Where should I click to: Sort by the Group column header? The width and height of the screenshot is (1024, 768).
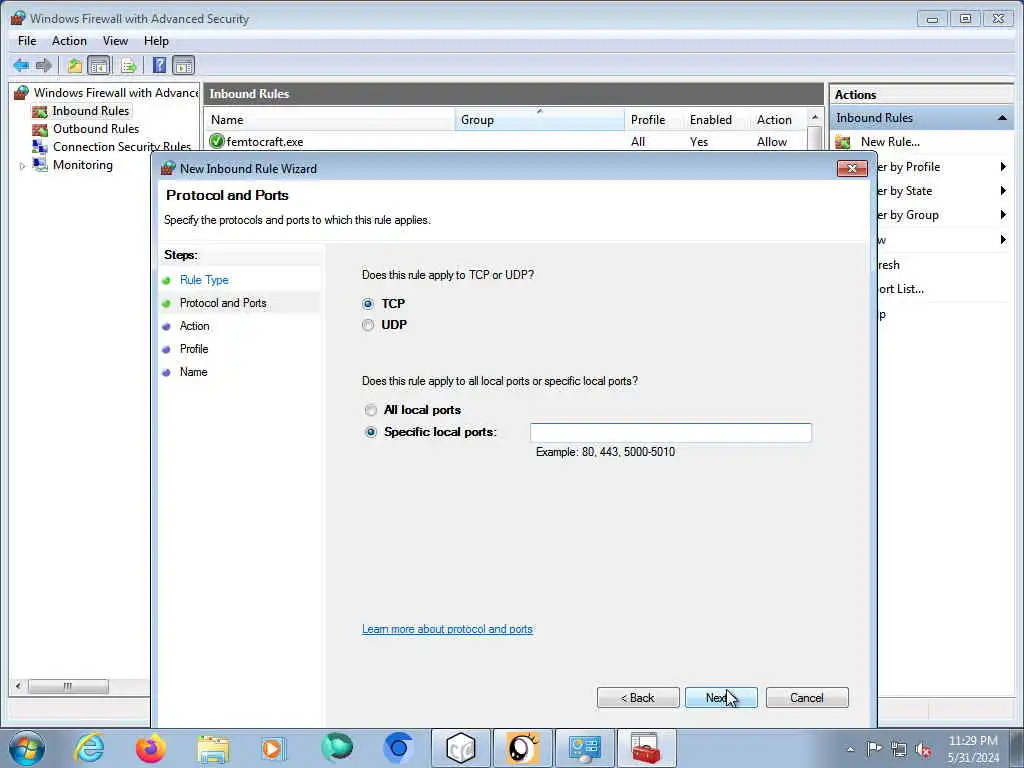539,120
